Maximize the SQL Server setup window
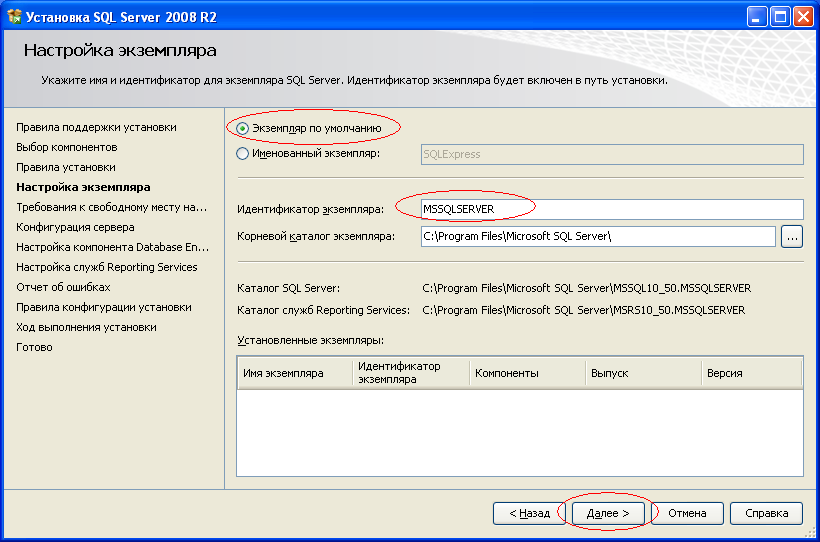820x542 pixels. pyautogui.click(x=780, y=18)
